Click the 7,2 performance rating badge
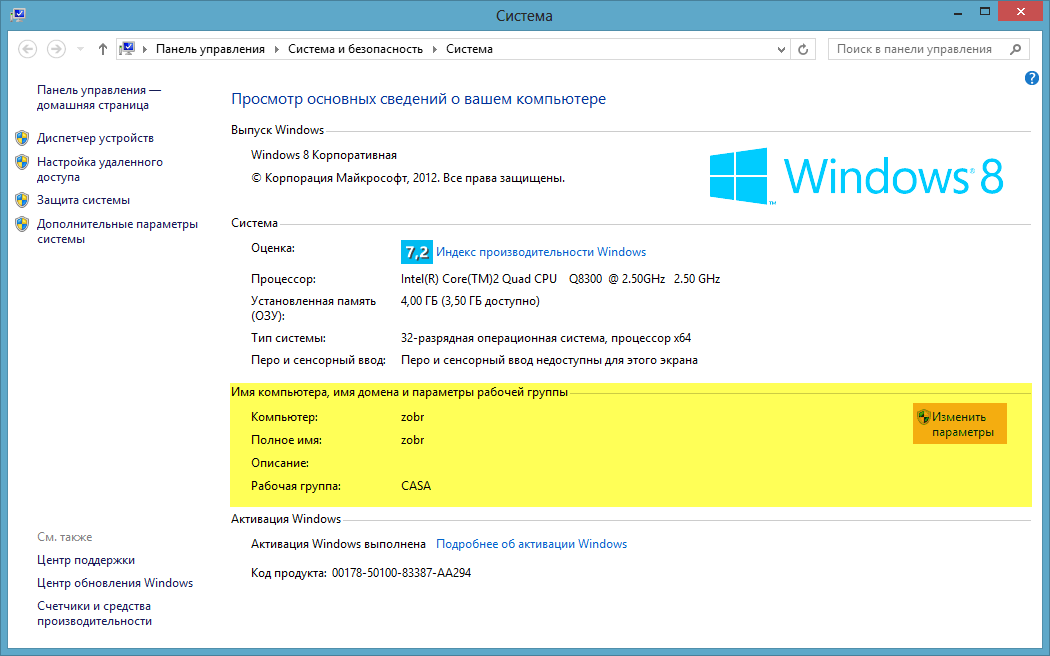Viewport: 1050px width, 656px height. coord(417,252)
